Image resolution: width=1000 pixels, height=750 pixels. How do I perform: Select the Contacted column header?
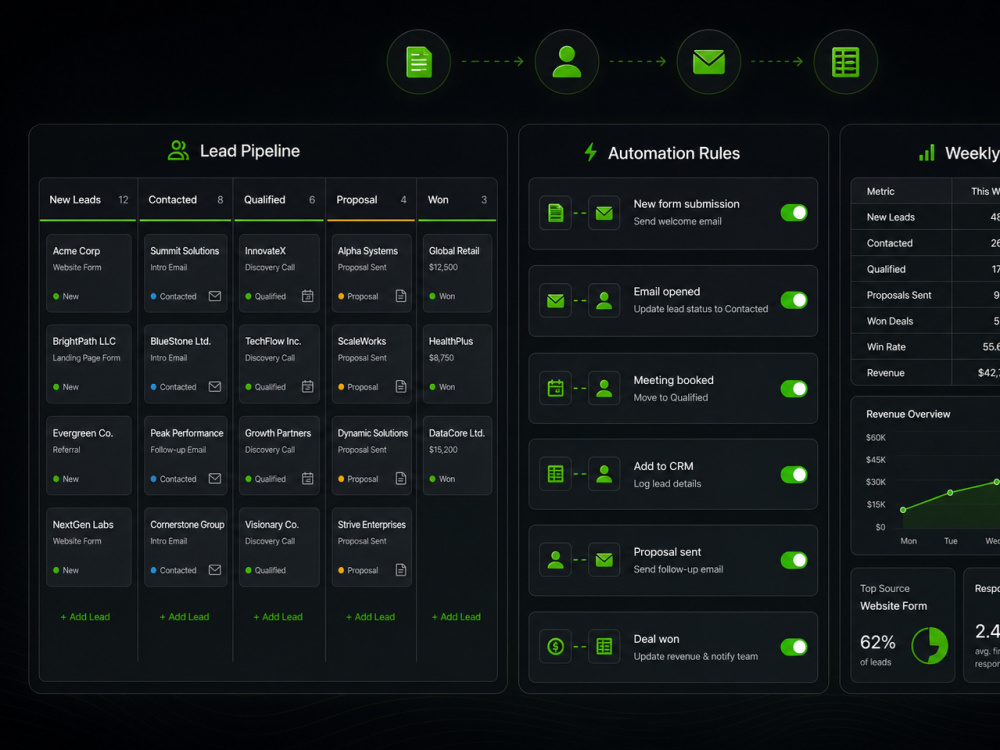pos(185,200)
